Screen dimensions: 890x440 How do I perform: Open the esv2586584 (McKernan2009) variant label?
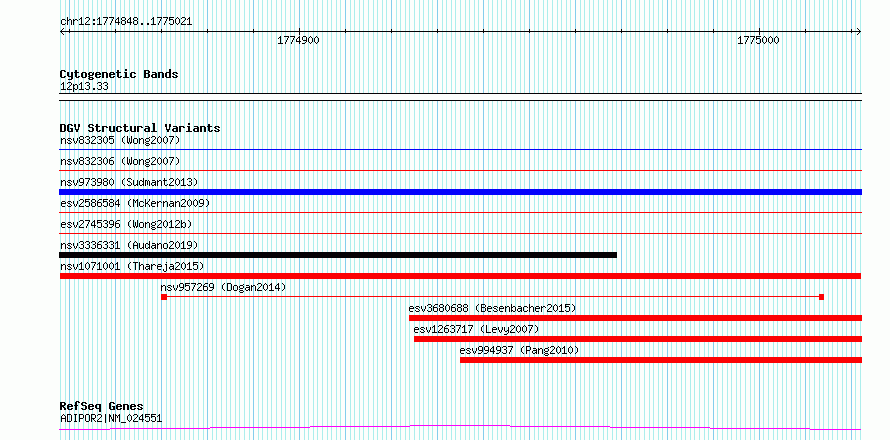pyautogui.click(x=135, y=203)
